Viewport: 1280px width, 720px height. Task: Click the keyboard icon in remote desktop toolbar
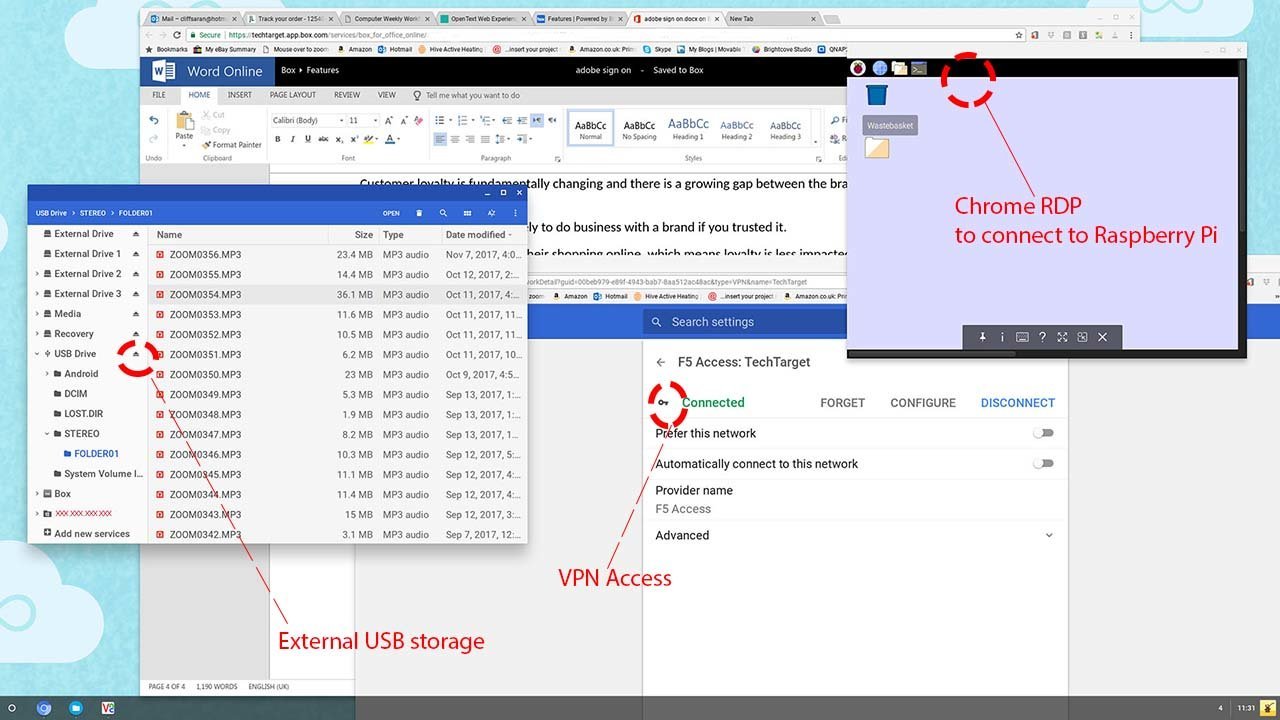(1022, 337)
